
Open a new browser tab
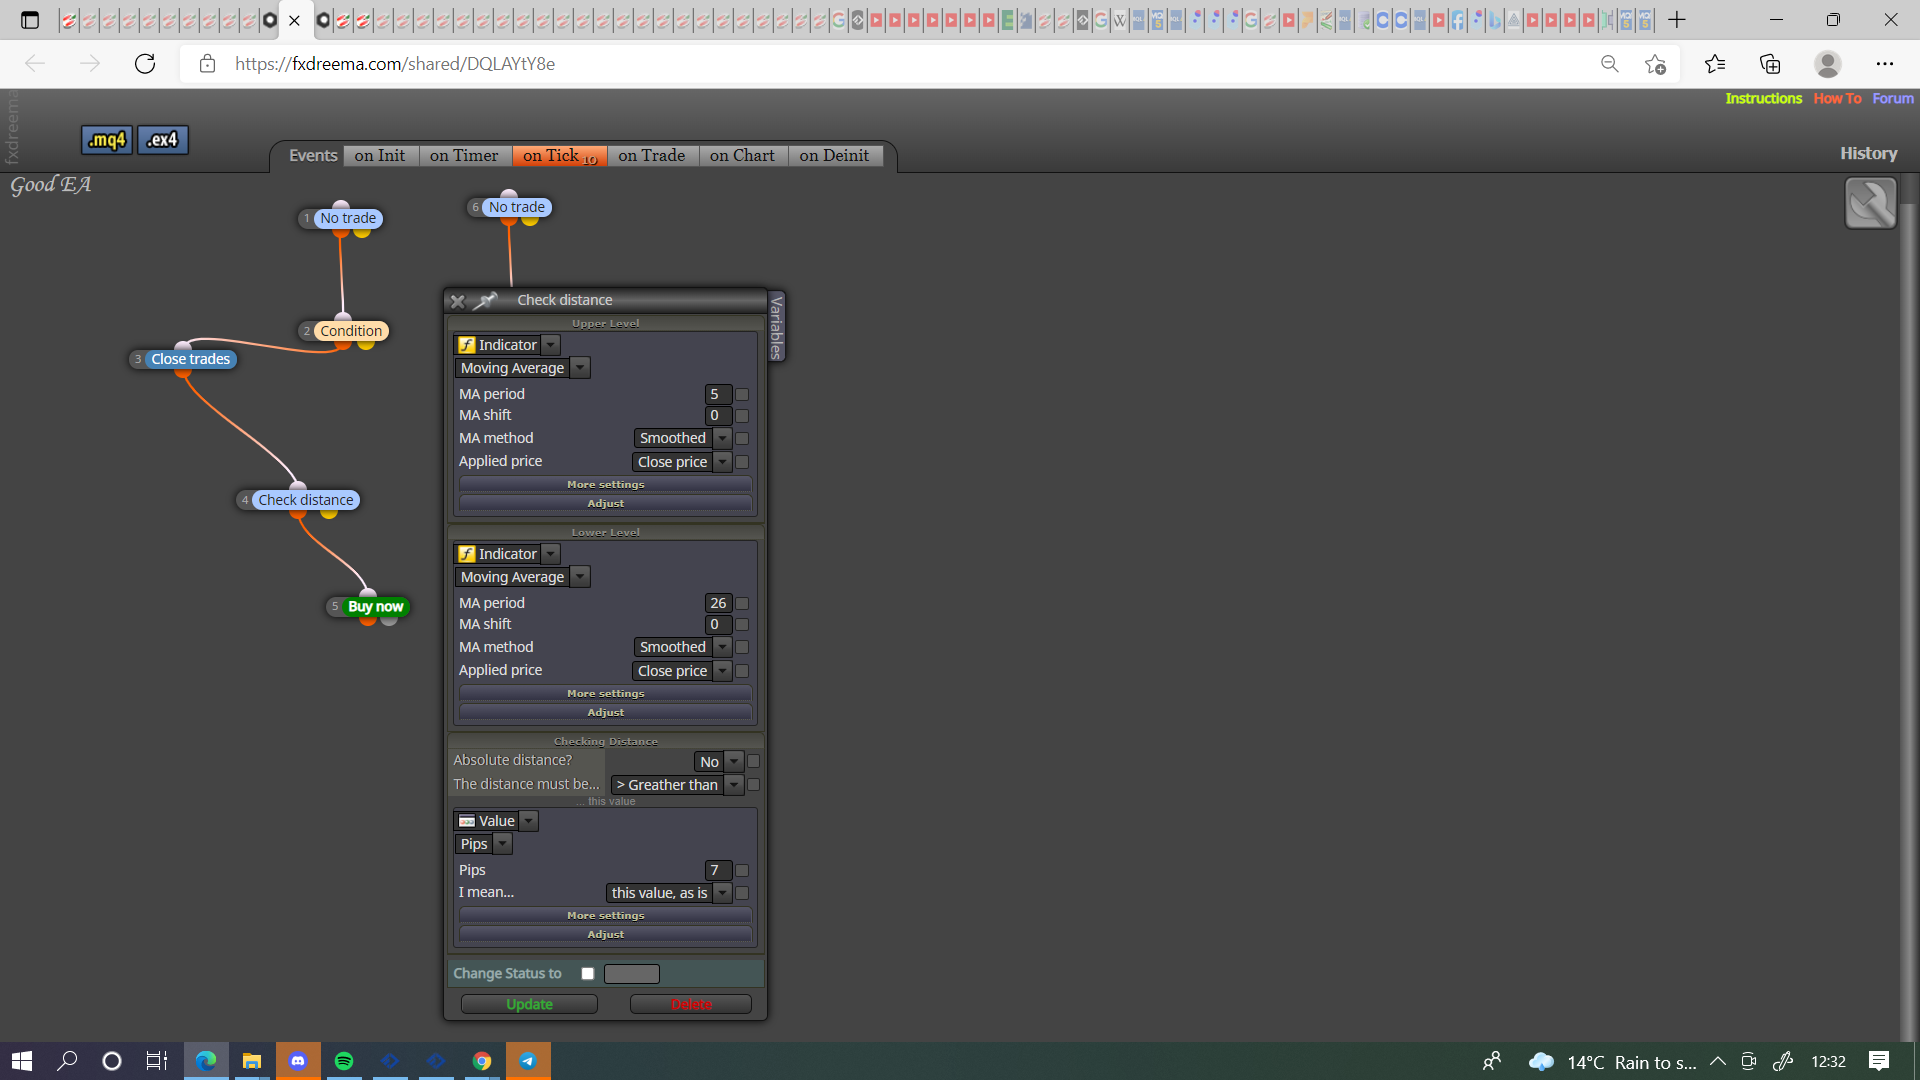coord(1677,19)
